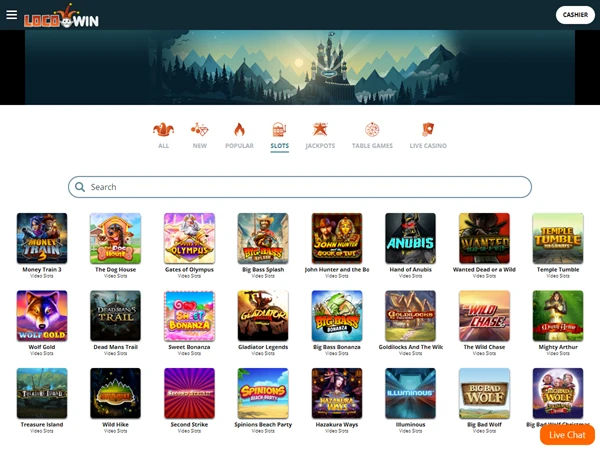The height and width of the screenshot is (450, 600).
Task: Play Gladiator Legends slot thumbnail
Action: pos(263,316)
